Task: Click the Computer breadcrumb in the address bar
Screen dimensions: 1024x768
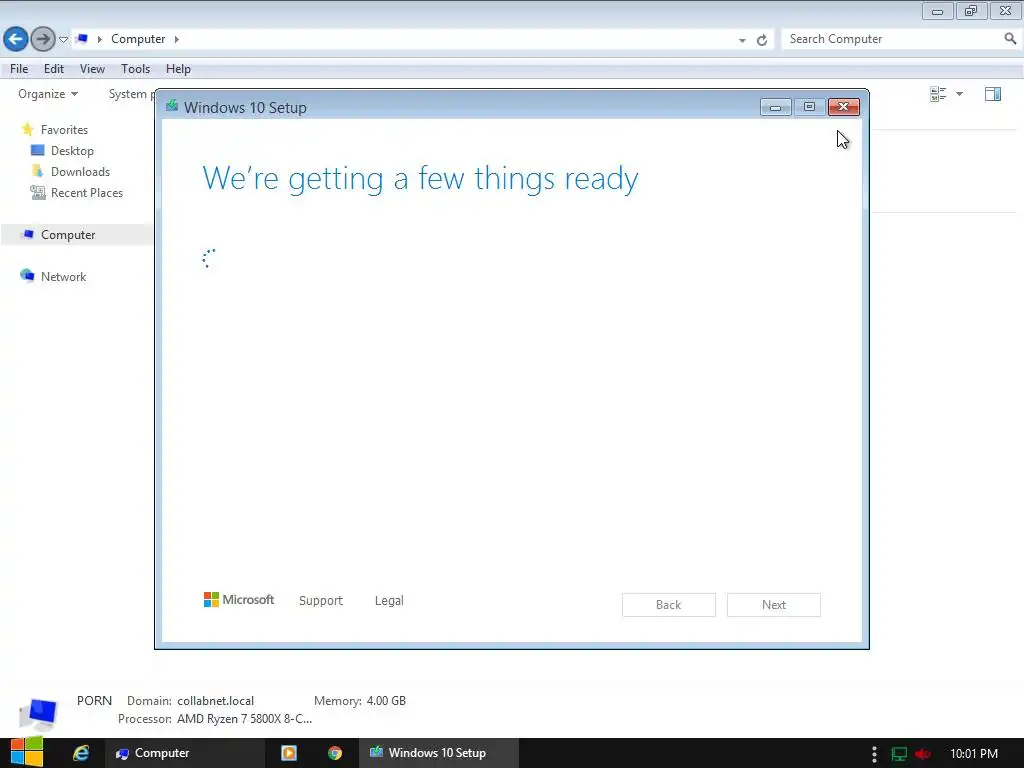Action: pos(138,39)
